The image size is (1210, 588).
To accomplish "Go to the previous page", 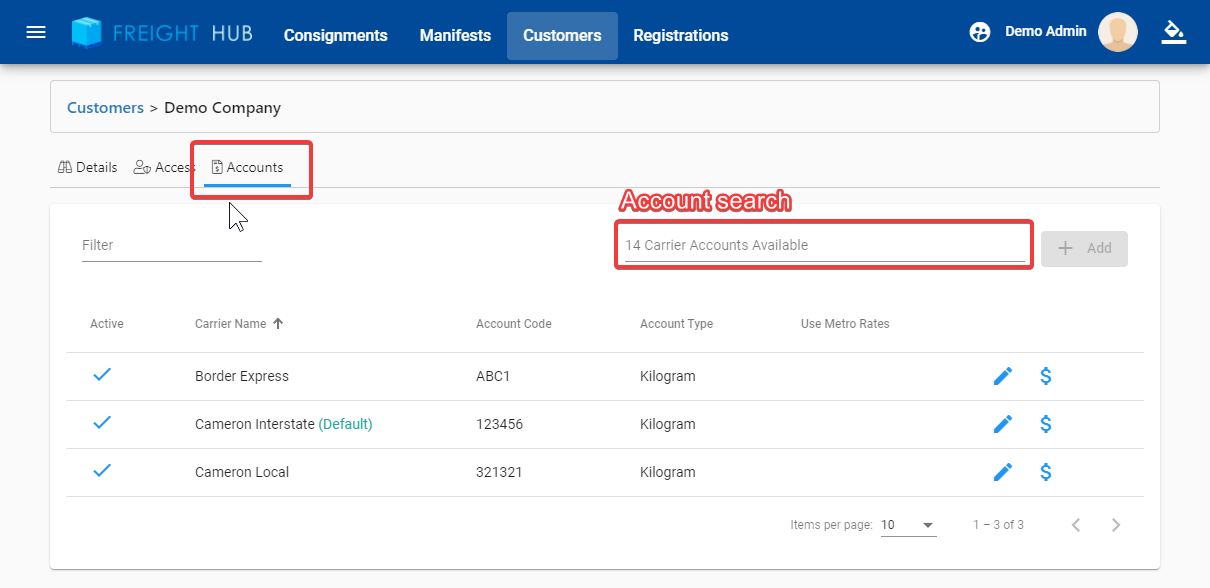I will pyautogui.click(x=1076, y=525).
